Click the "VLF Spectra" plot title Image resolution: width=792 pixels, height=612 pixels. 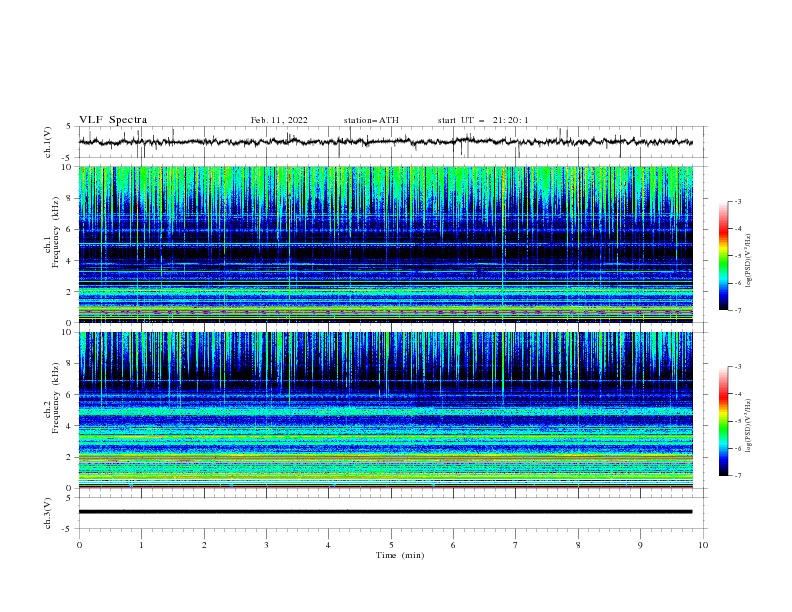[113, 120]
